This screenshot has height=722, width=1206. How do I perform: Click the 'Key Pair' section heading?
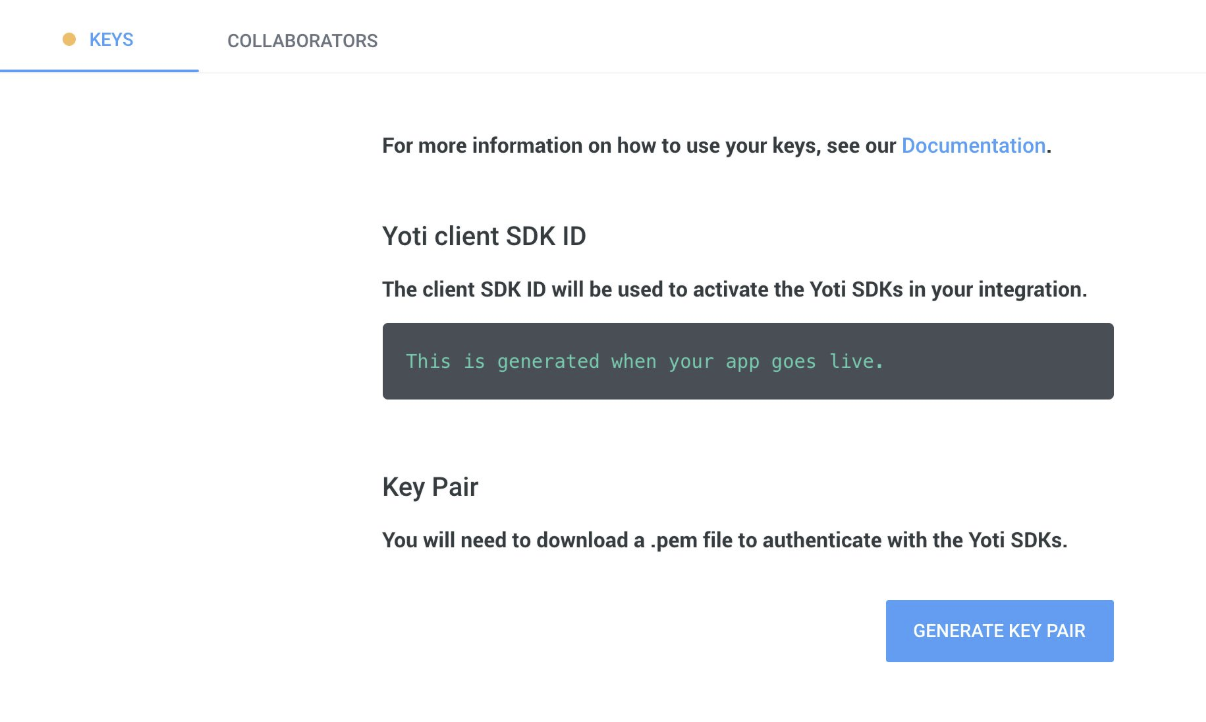(x=430, y=487)
